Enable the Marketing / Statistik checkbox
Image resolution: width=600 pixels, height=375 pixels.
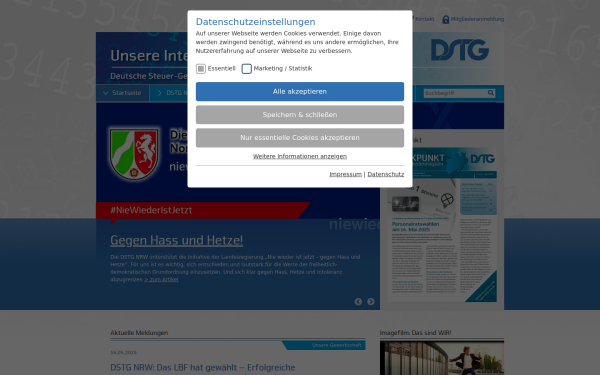(246, 68)
